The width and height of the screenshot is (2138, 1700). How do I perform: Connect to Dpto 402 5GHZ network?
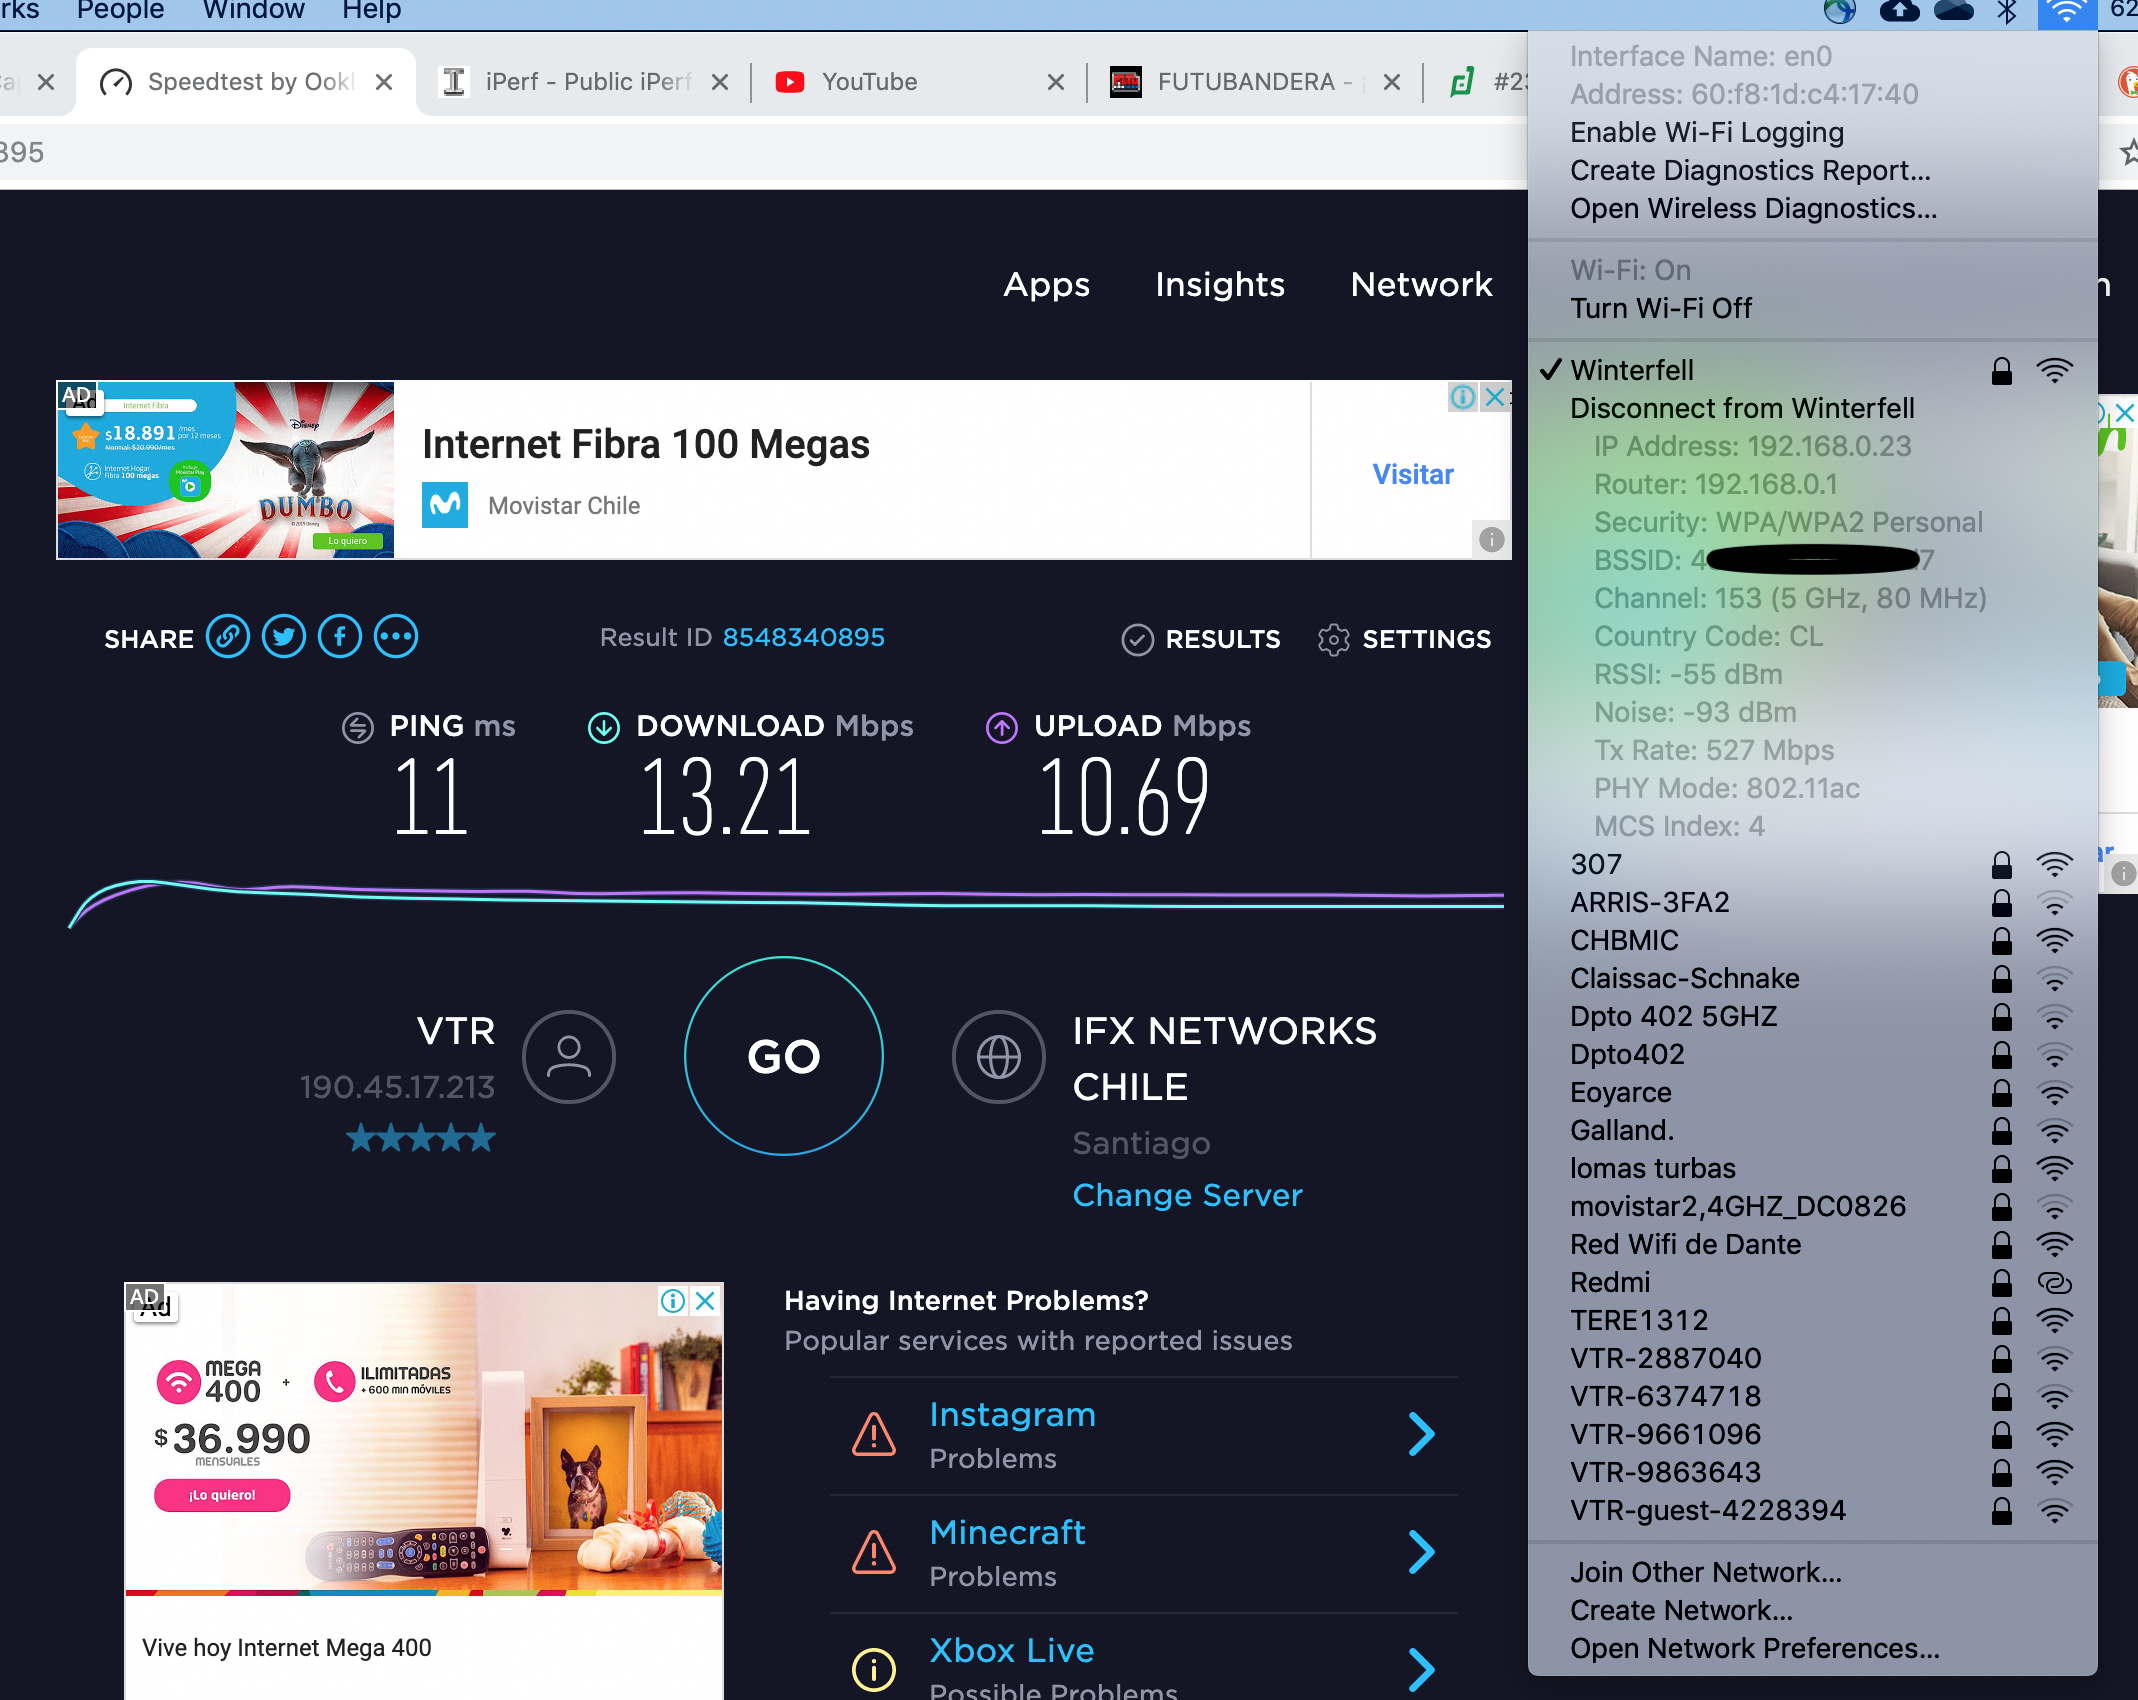point(1812,1016)
